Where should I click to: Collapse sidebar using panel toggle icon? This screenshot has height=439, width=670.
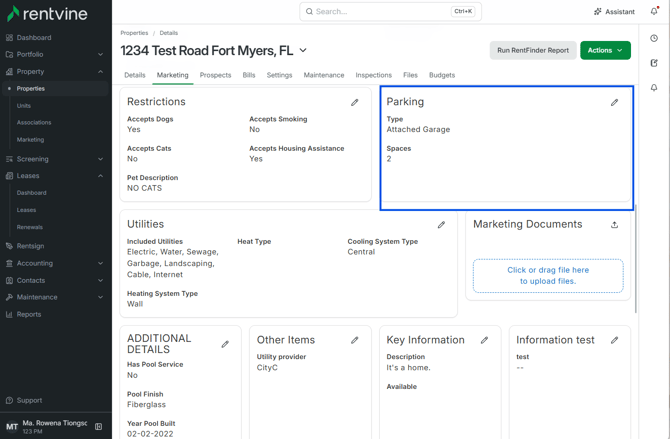pos(98,426)
